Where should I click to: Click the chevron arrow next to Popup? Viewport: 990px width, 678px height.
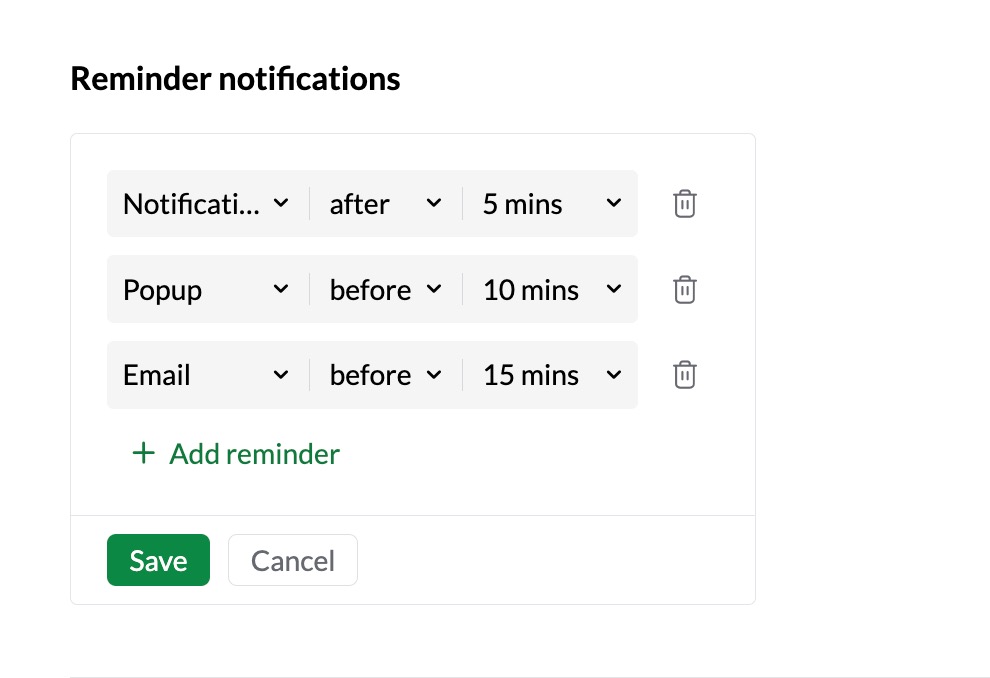281,289
